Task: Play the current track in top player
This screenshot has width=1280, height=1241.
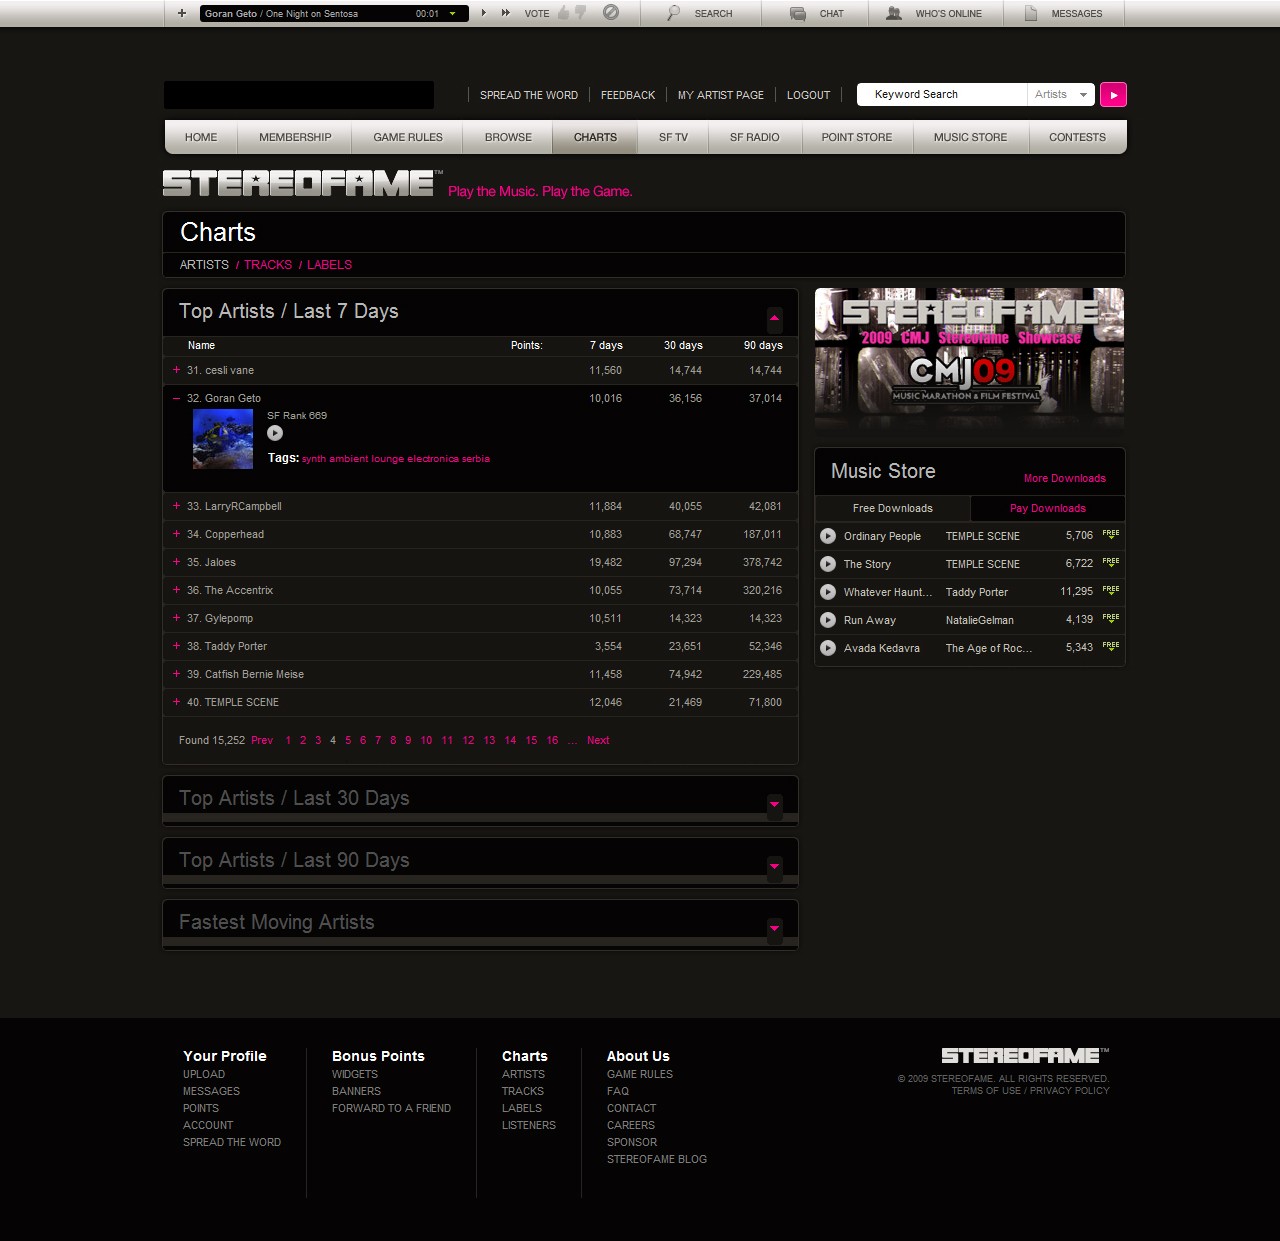Action: pyautogui.click(x=484, y=13)
